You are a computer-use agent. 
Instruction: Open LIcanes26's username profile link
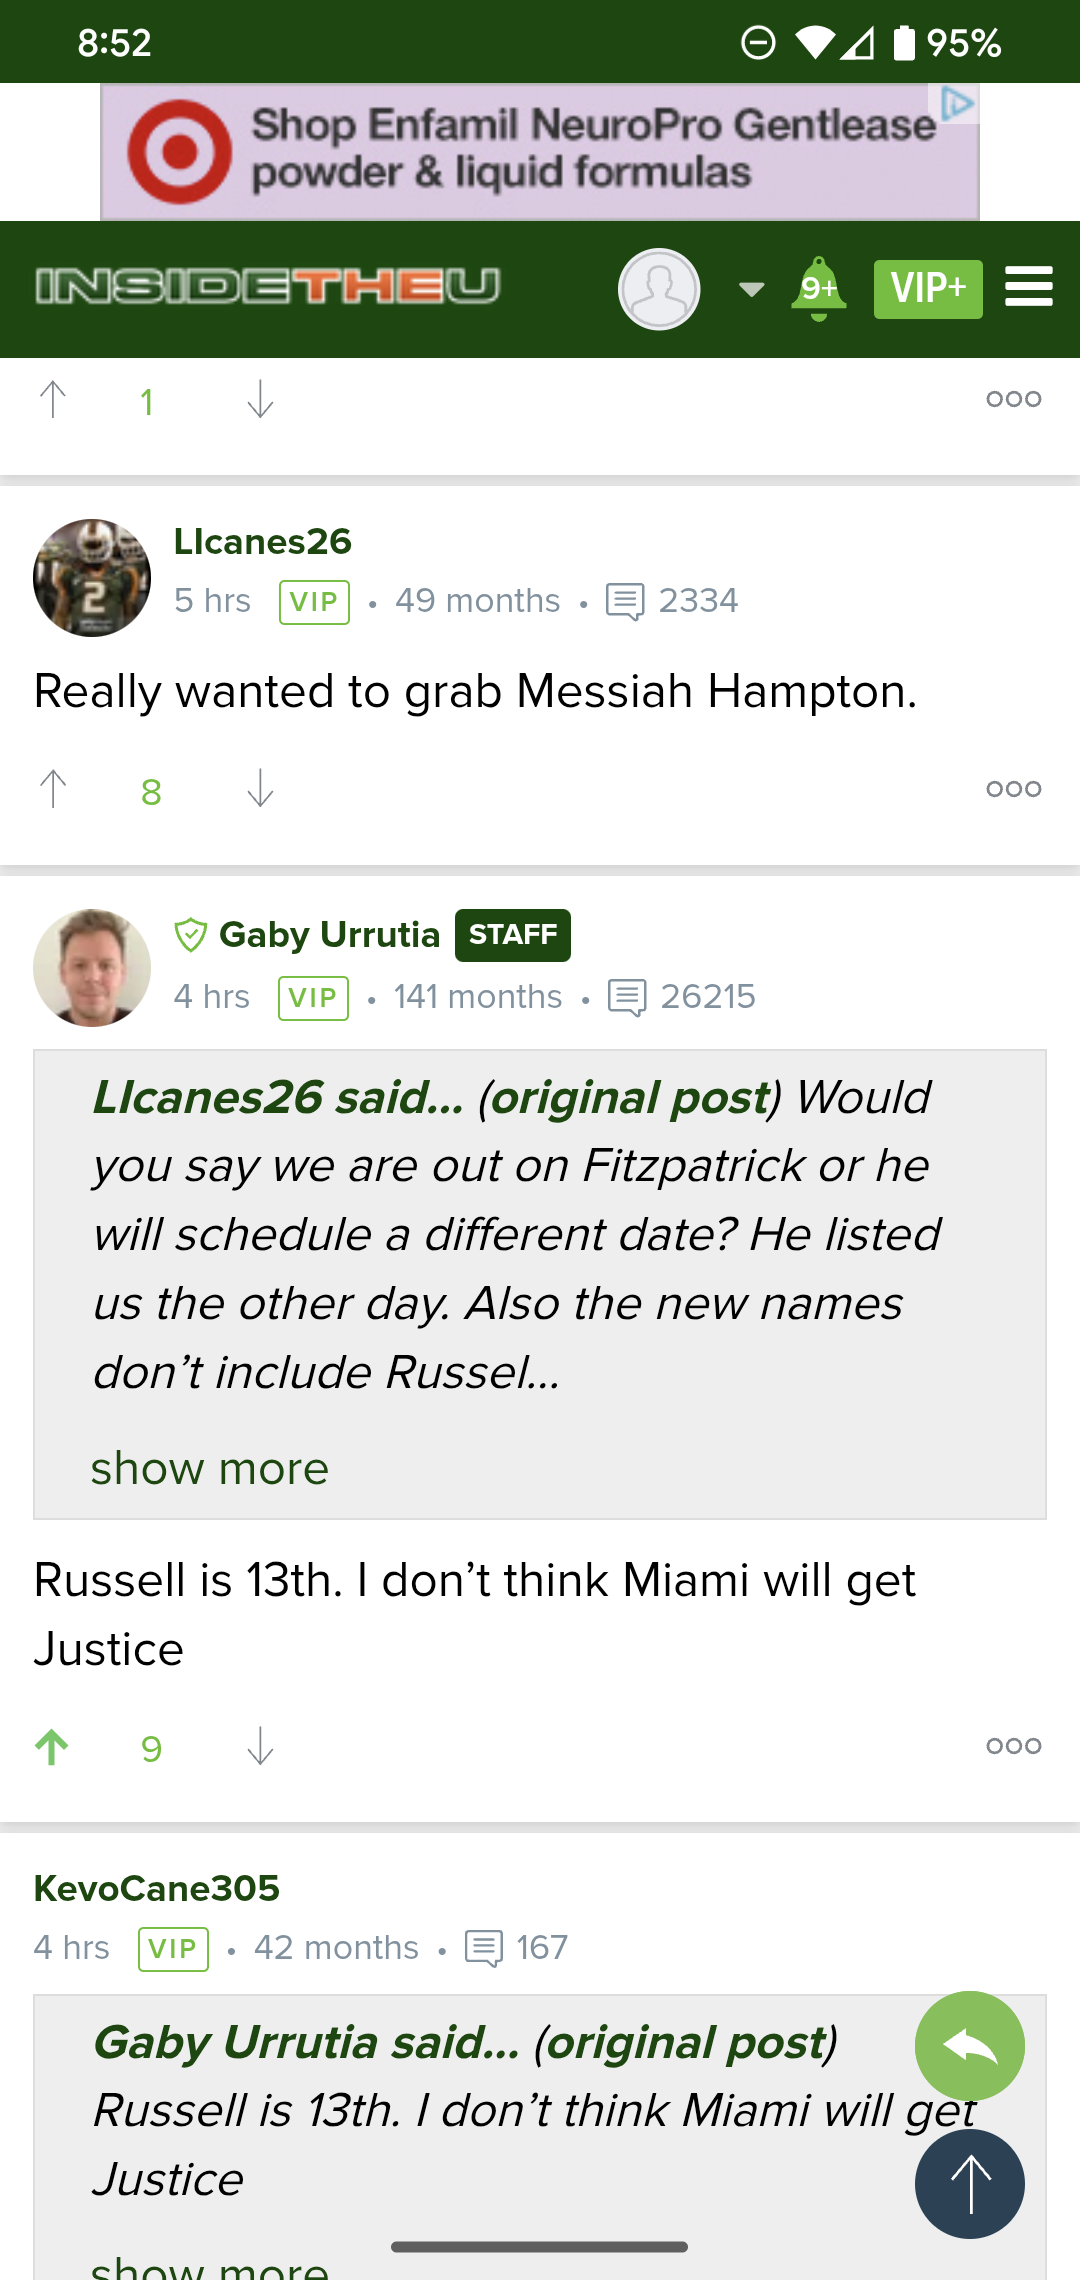pyautogui.click(x=263, y=542)
